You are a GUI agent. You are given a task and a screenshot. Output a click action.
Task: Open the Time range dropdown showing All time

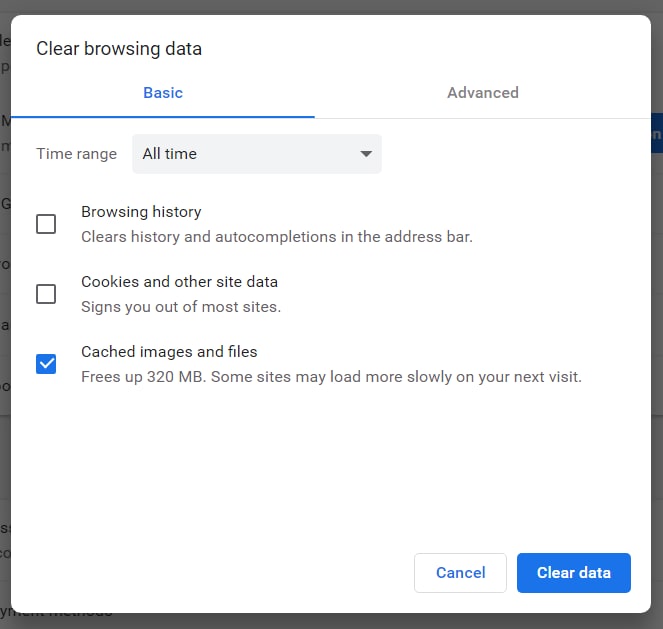coord(256,154)
